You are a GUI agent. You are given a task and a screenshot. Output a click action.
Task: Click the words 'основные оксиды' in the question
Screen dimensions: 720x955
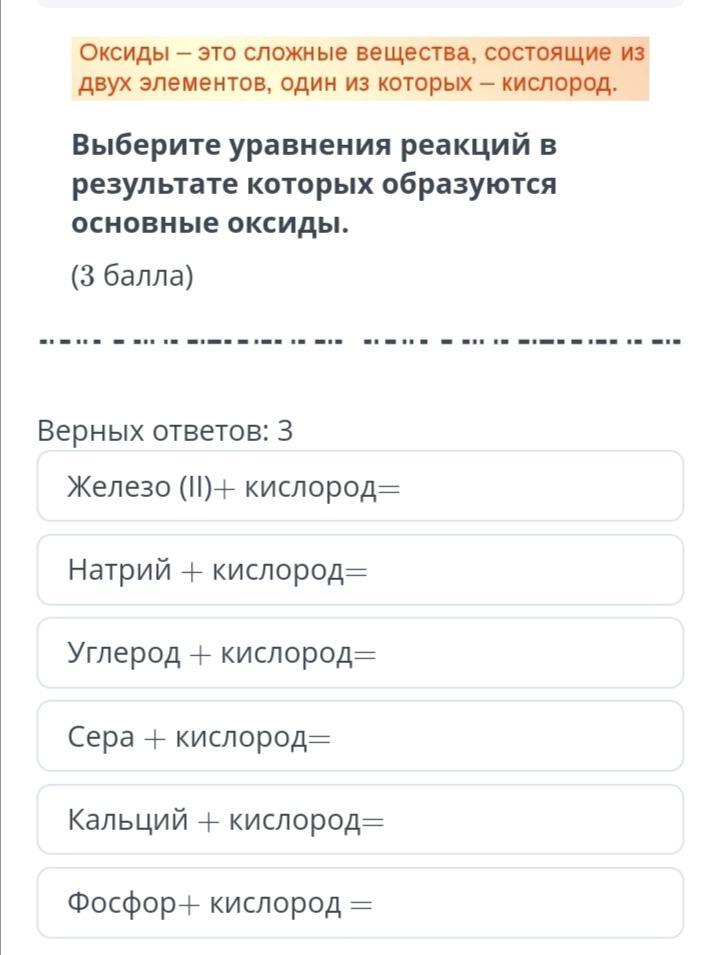pyautogui.click(x=210, y=224)
